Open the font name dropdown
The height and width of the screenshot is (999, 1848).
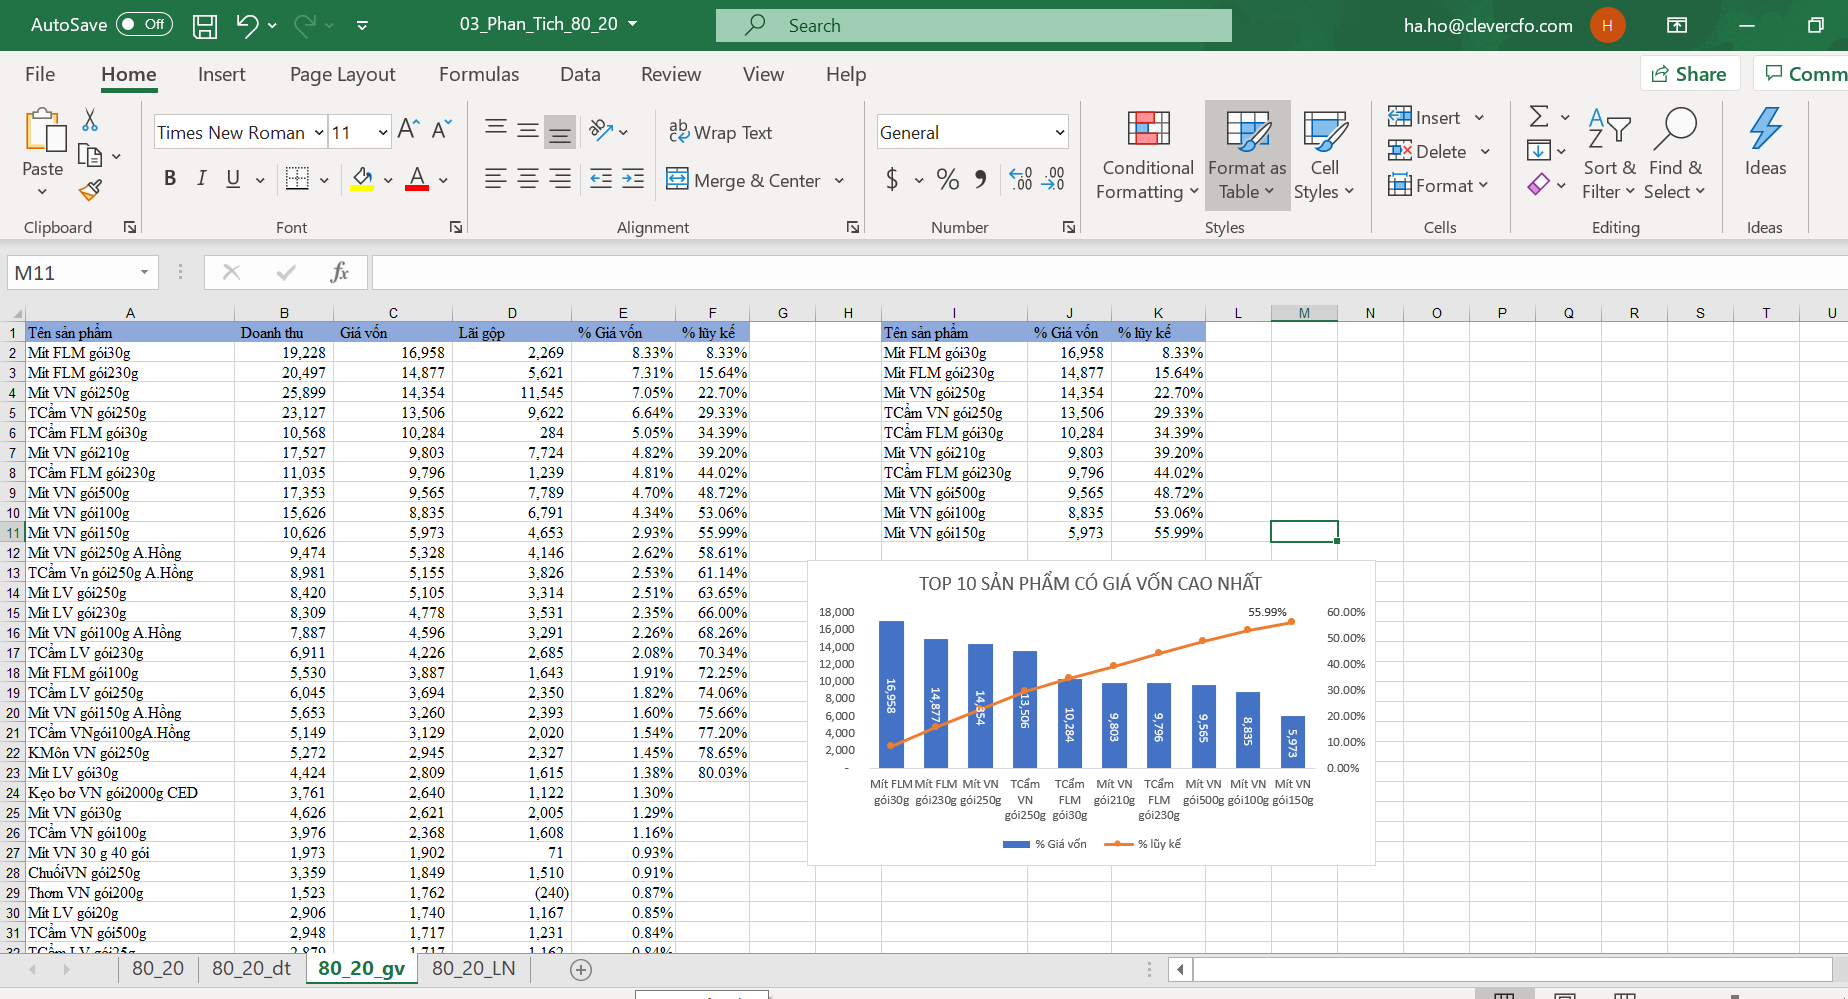319,133
